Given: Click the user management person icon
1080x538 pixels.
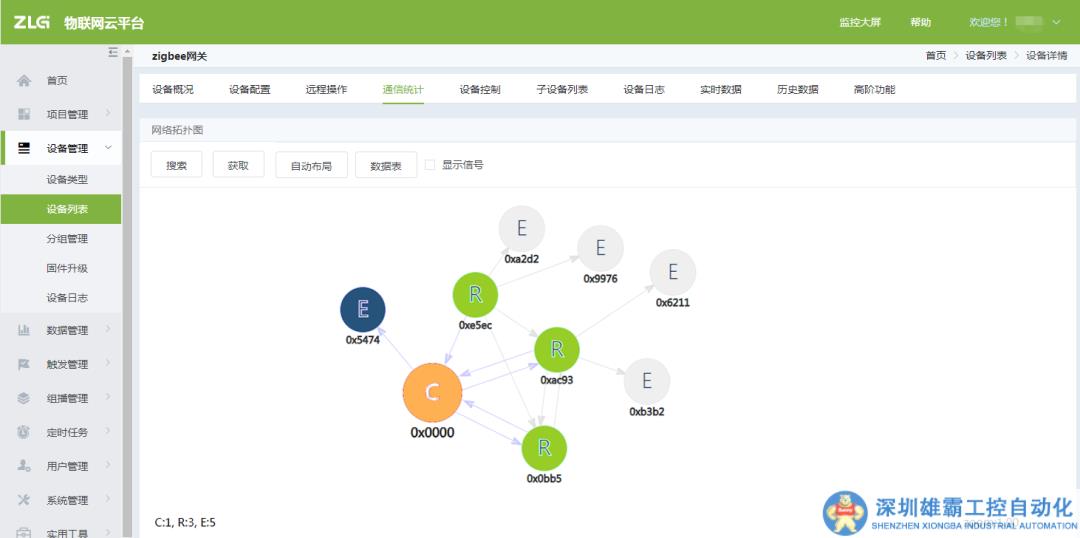Looking at the screenshot, I should (x=24, y=467).
